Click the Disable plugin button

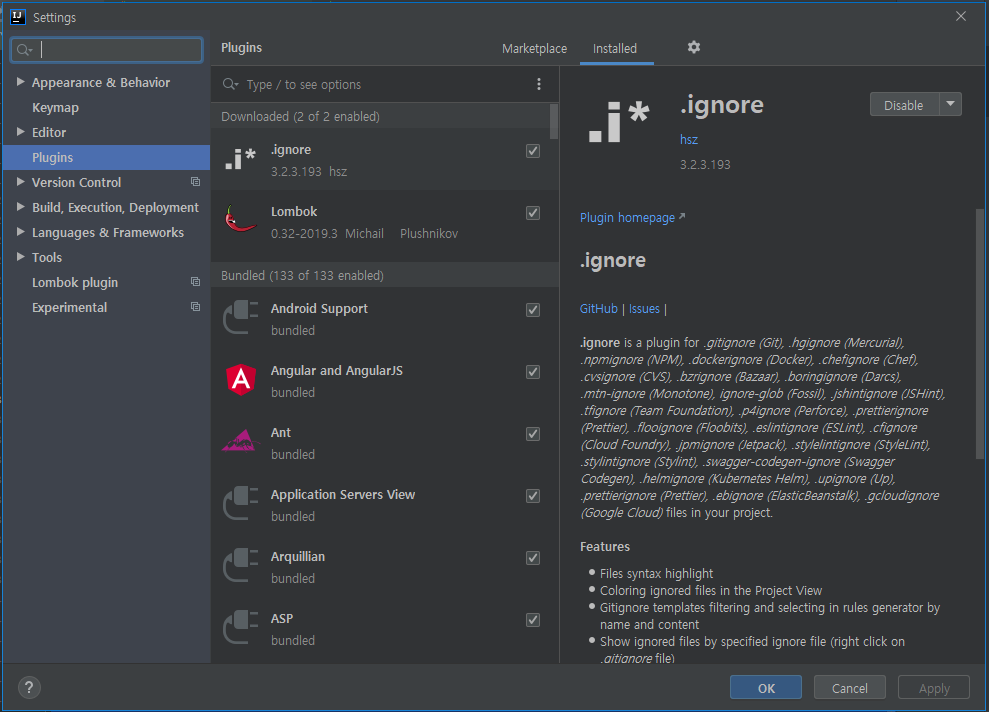coord(904,105)
